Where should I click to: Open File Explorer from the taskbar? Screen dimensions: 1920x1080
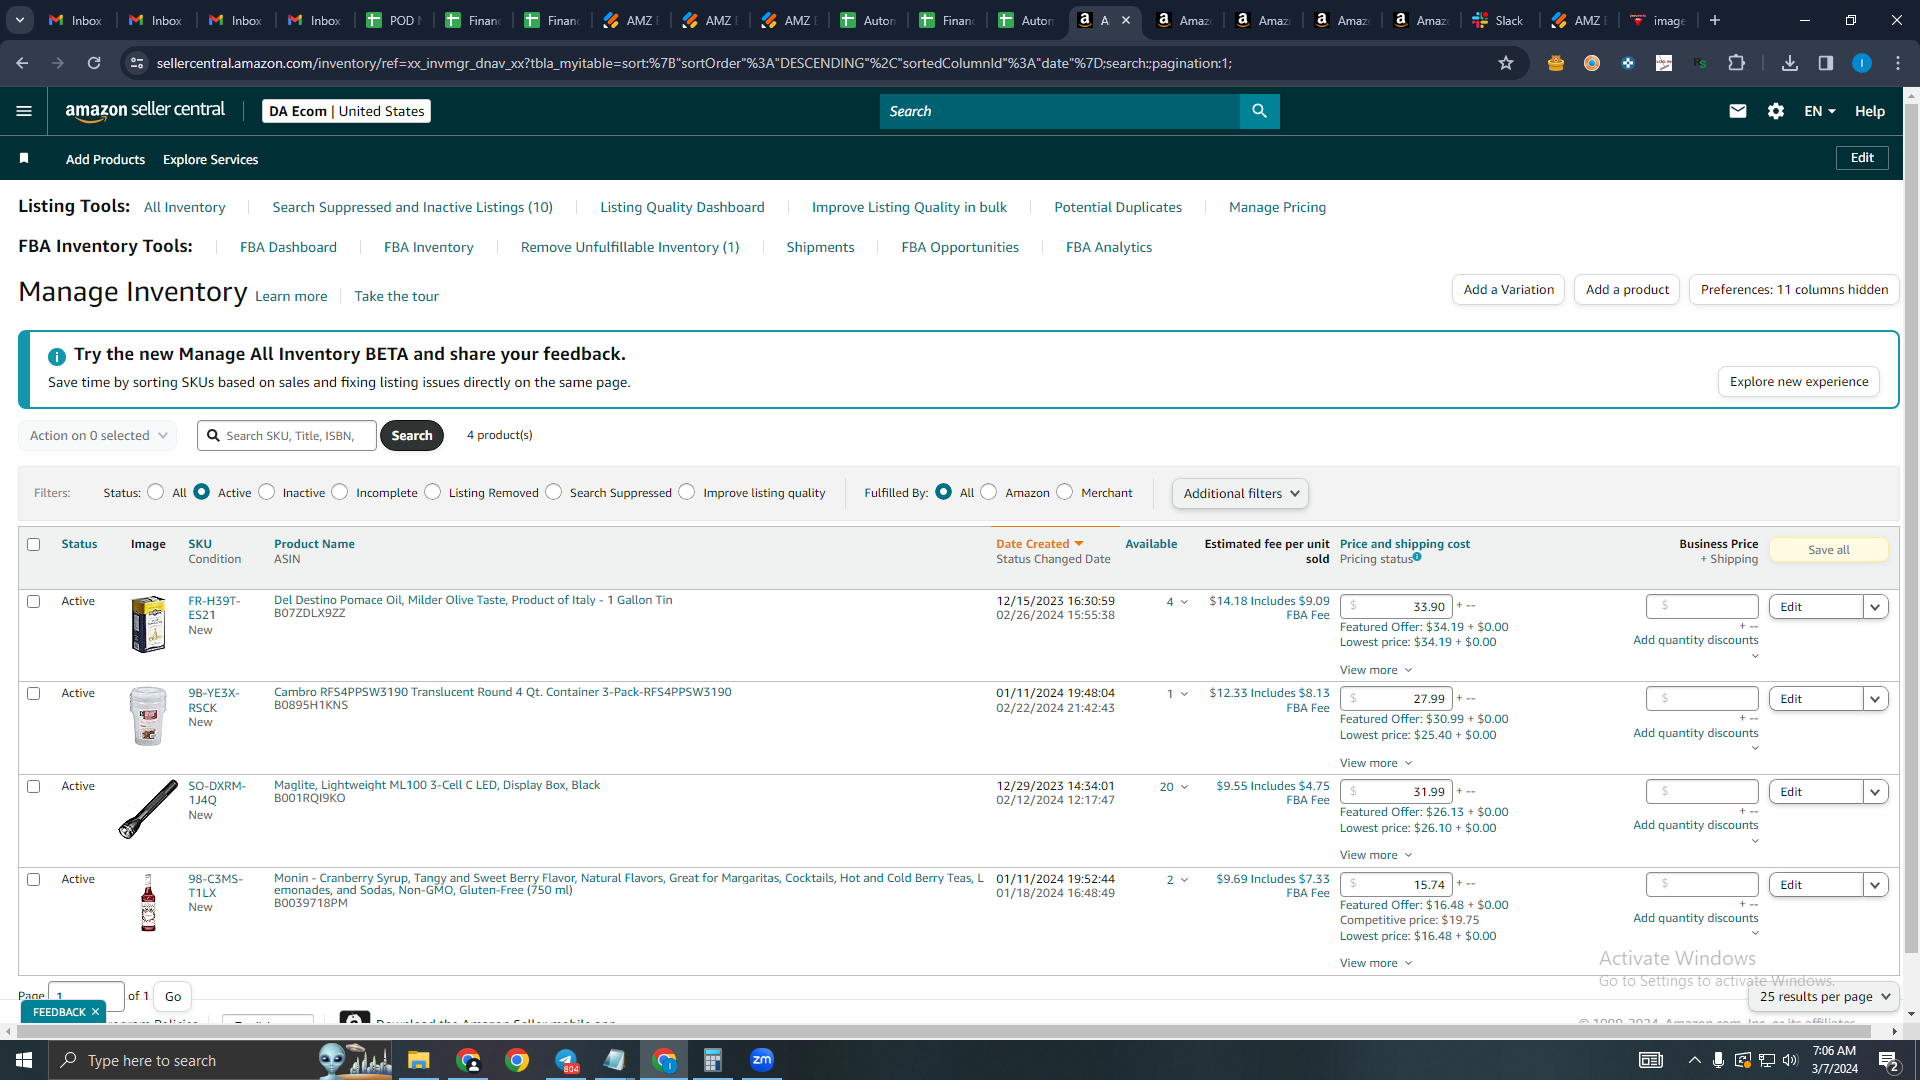click(x=418, y=1060)
